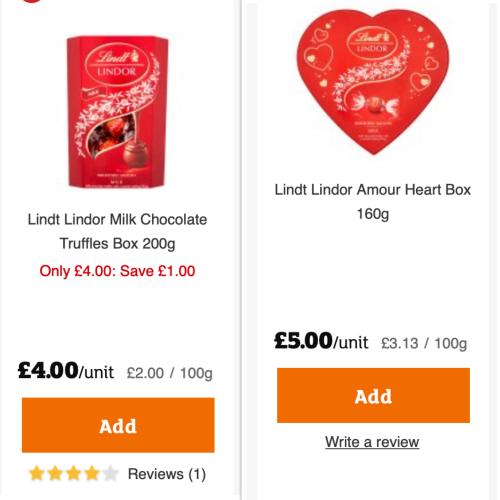Click the fourth gold rating star
This screenshot has height=500, width=500.
[92, 473]
